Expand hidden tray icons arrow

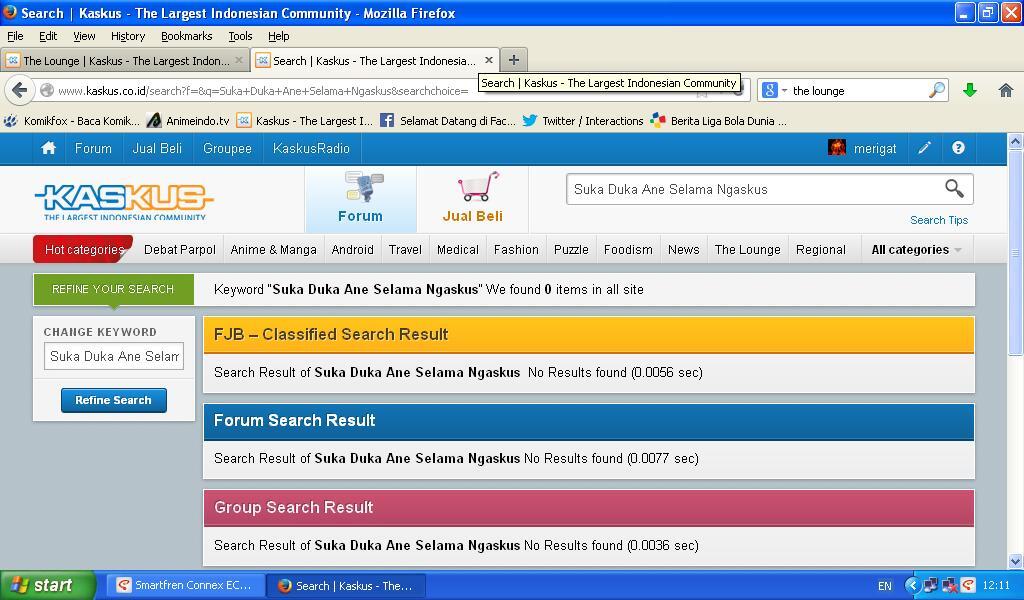(x=912, y=586)
